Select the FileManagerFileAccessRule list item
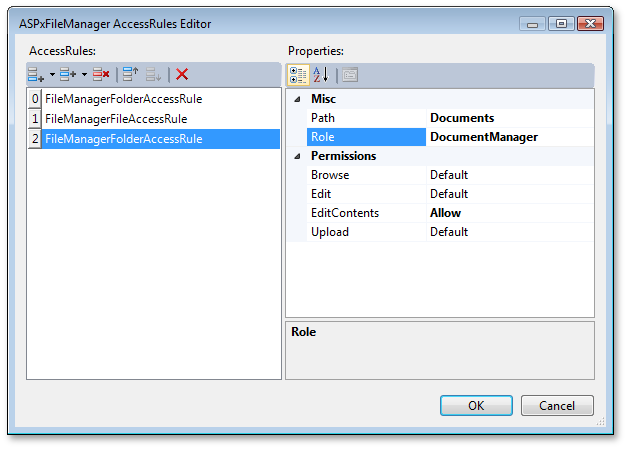Screen dimensions: 627x449 (116, 119)
